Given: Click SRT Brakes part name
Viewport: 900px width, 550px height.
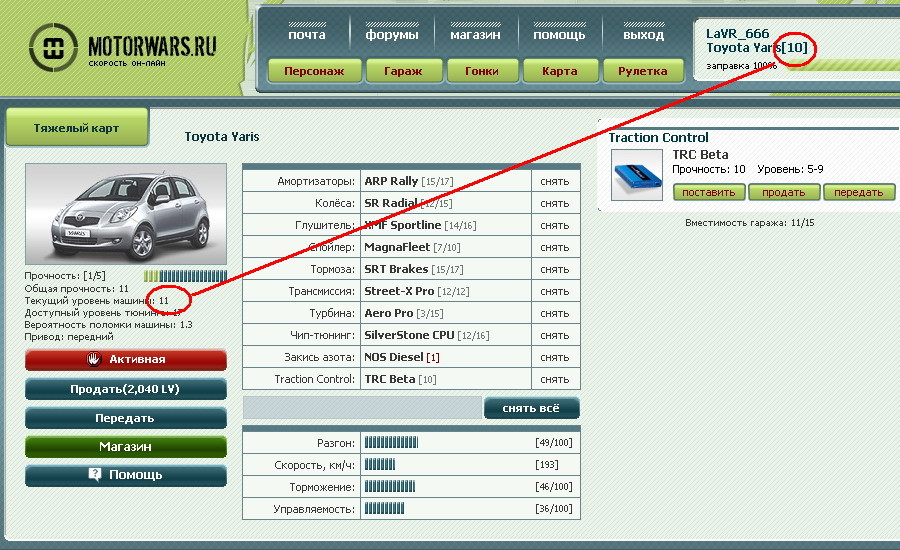Looking at the screenshot, I should click(396, 269).
